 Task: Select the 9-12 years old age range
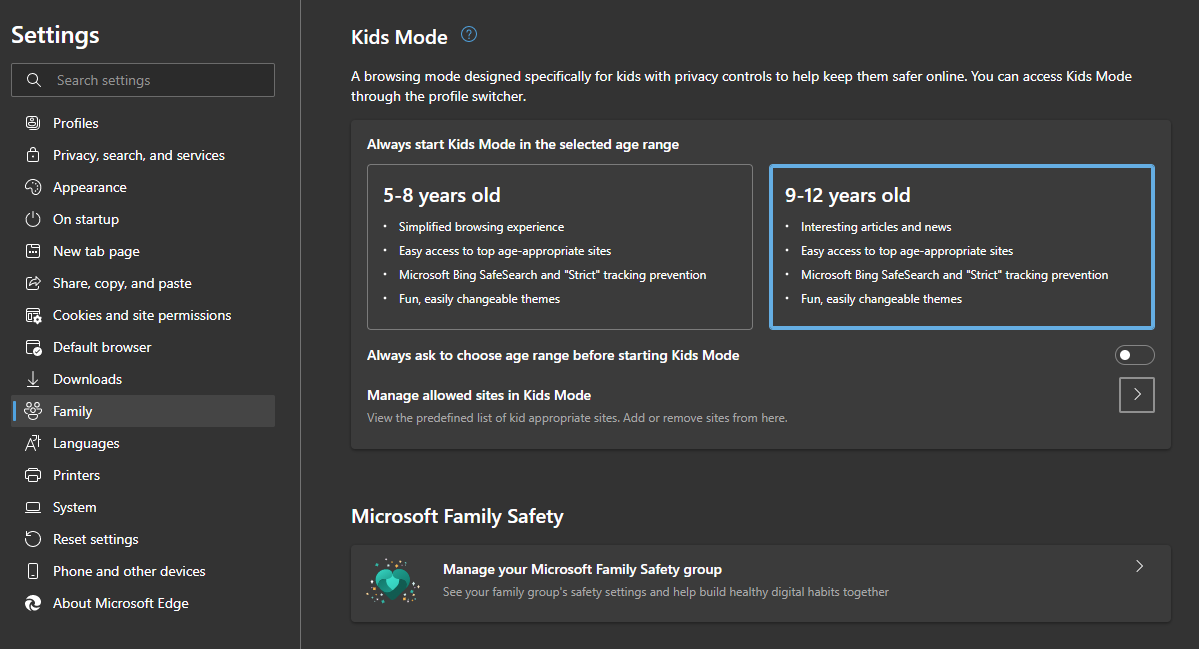960,246
